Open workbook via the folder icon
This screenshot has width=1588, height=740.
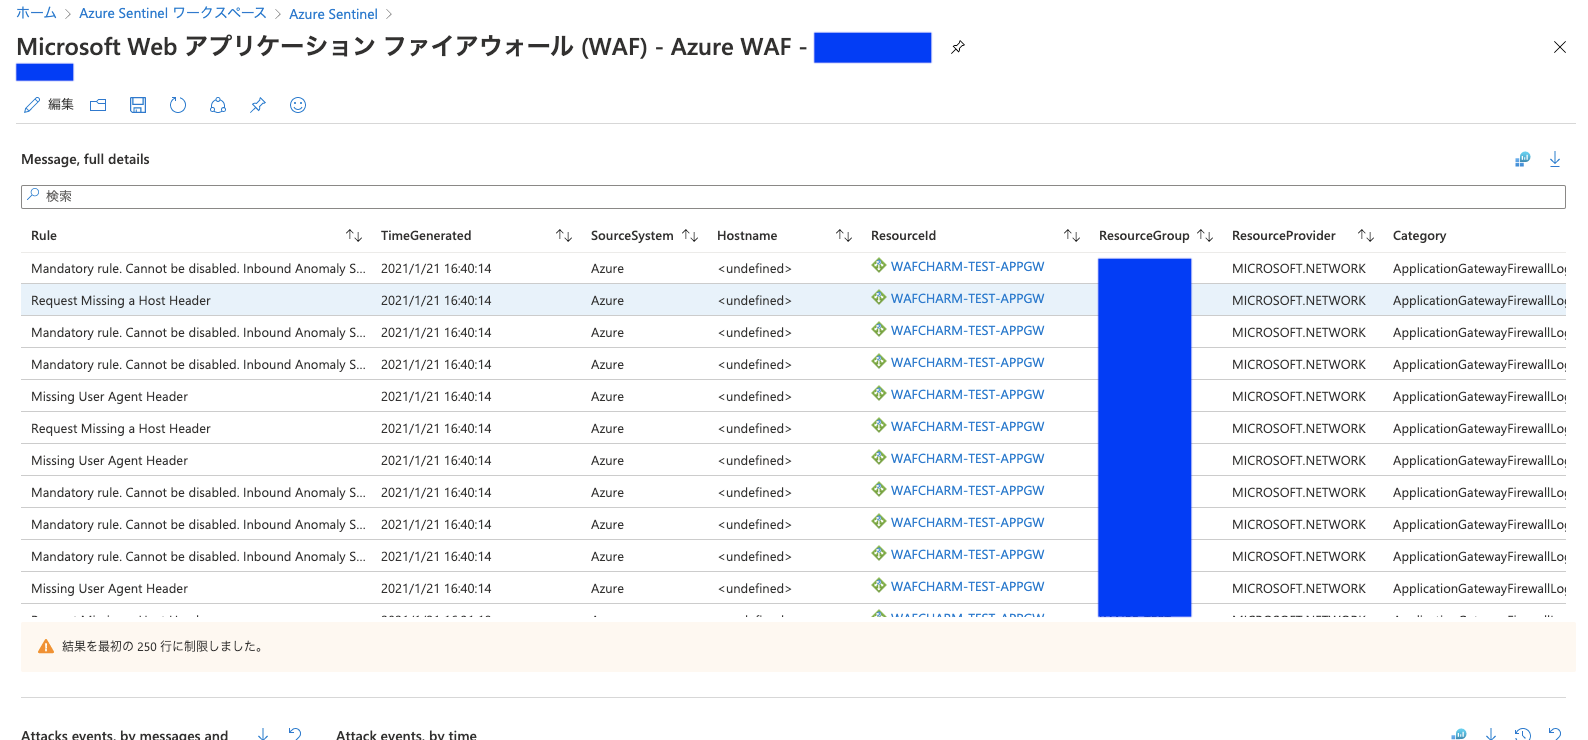tap(98, 105)
